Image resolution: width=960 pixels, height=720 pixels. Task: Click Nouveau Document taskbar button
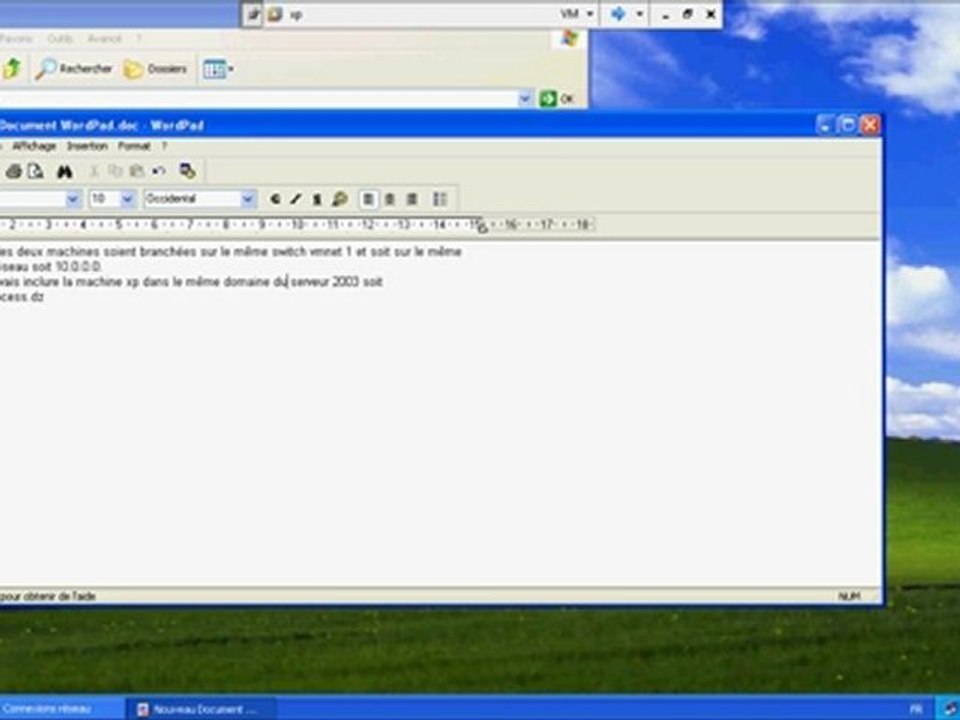[x=201, y=710]
